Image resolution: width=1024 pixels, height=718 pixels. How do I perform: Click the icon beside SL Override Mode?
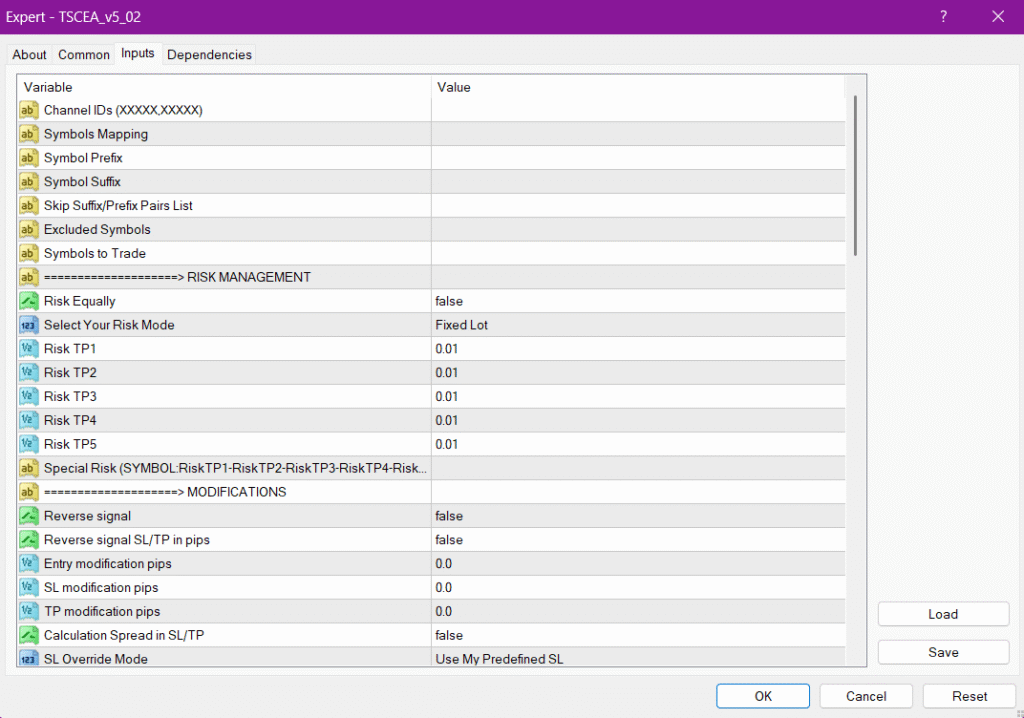[x=29, y=659]
